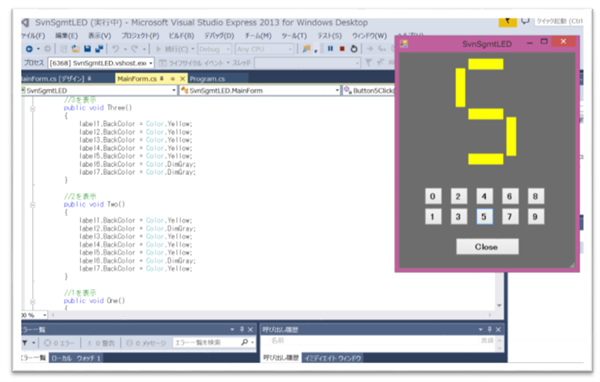
Task: Open the SvnSgmtLED.MainForm class dropdown
Action: (260, 91)
